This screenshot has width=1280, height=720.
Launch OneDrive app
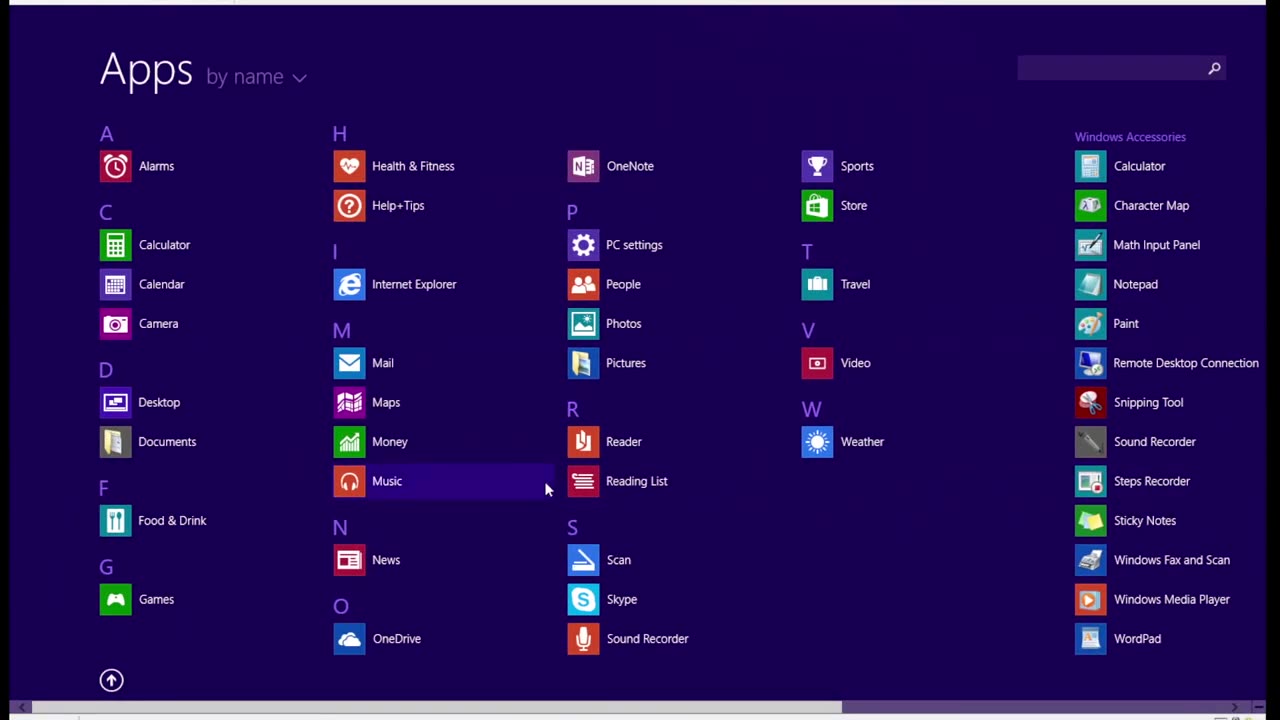tap(349, 639)
